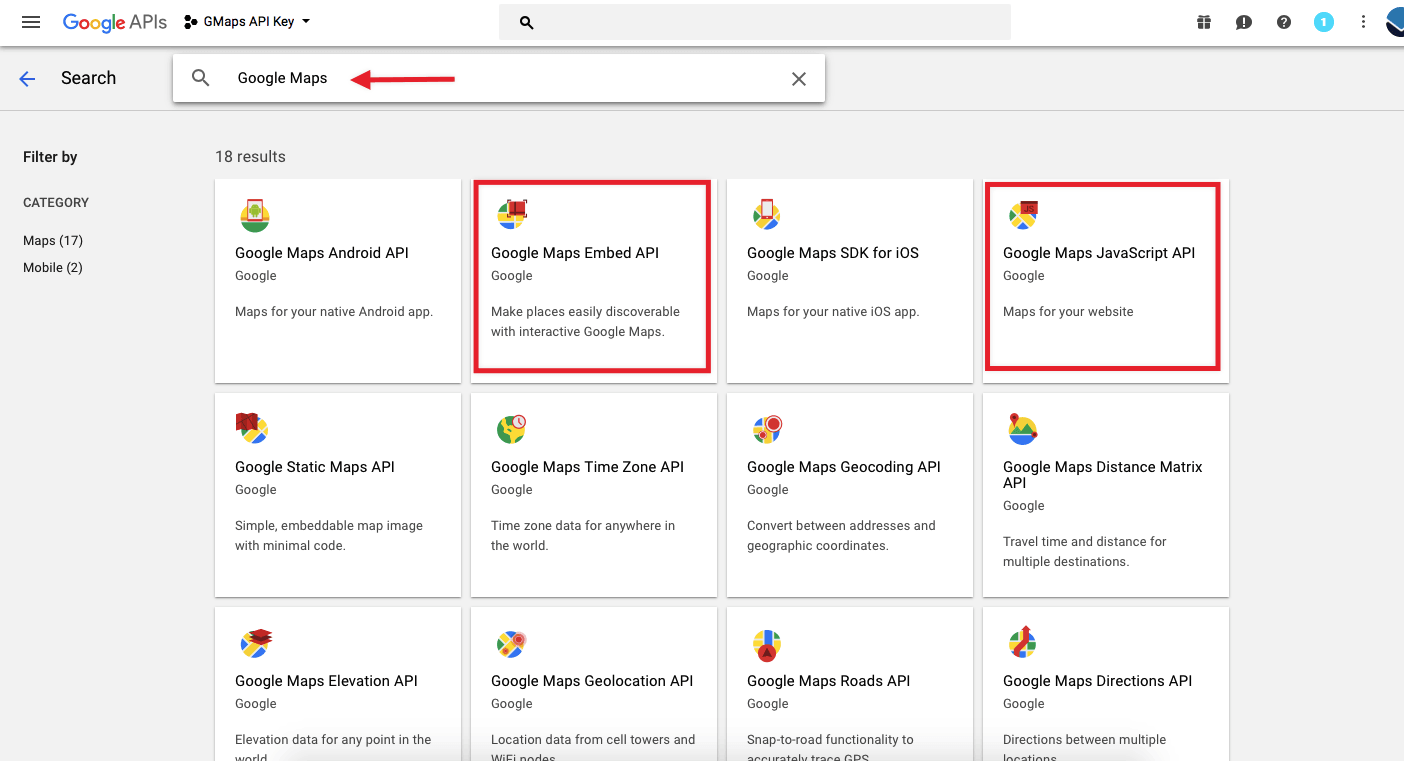
Task: Click the top search bar field
Action: click(x=755, y=22)
